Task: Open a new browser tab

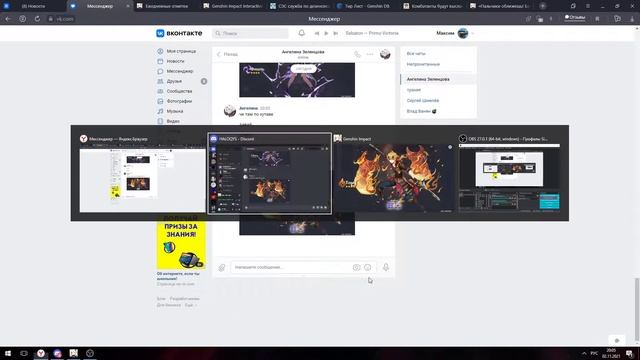Action: pyautogui.click(x=542, y=6)
